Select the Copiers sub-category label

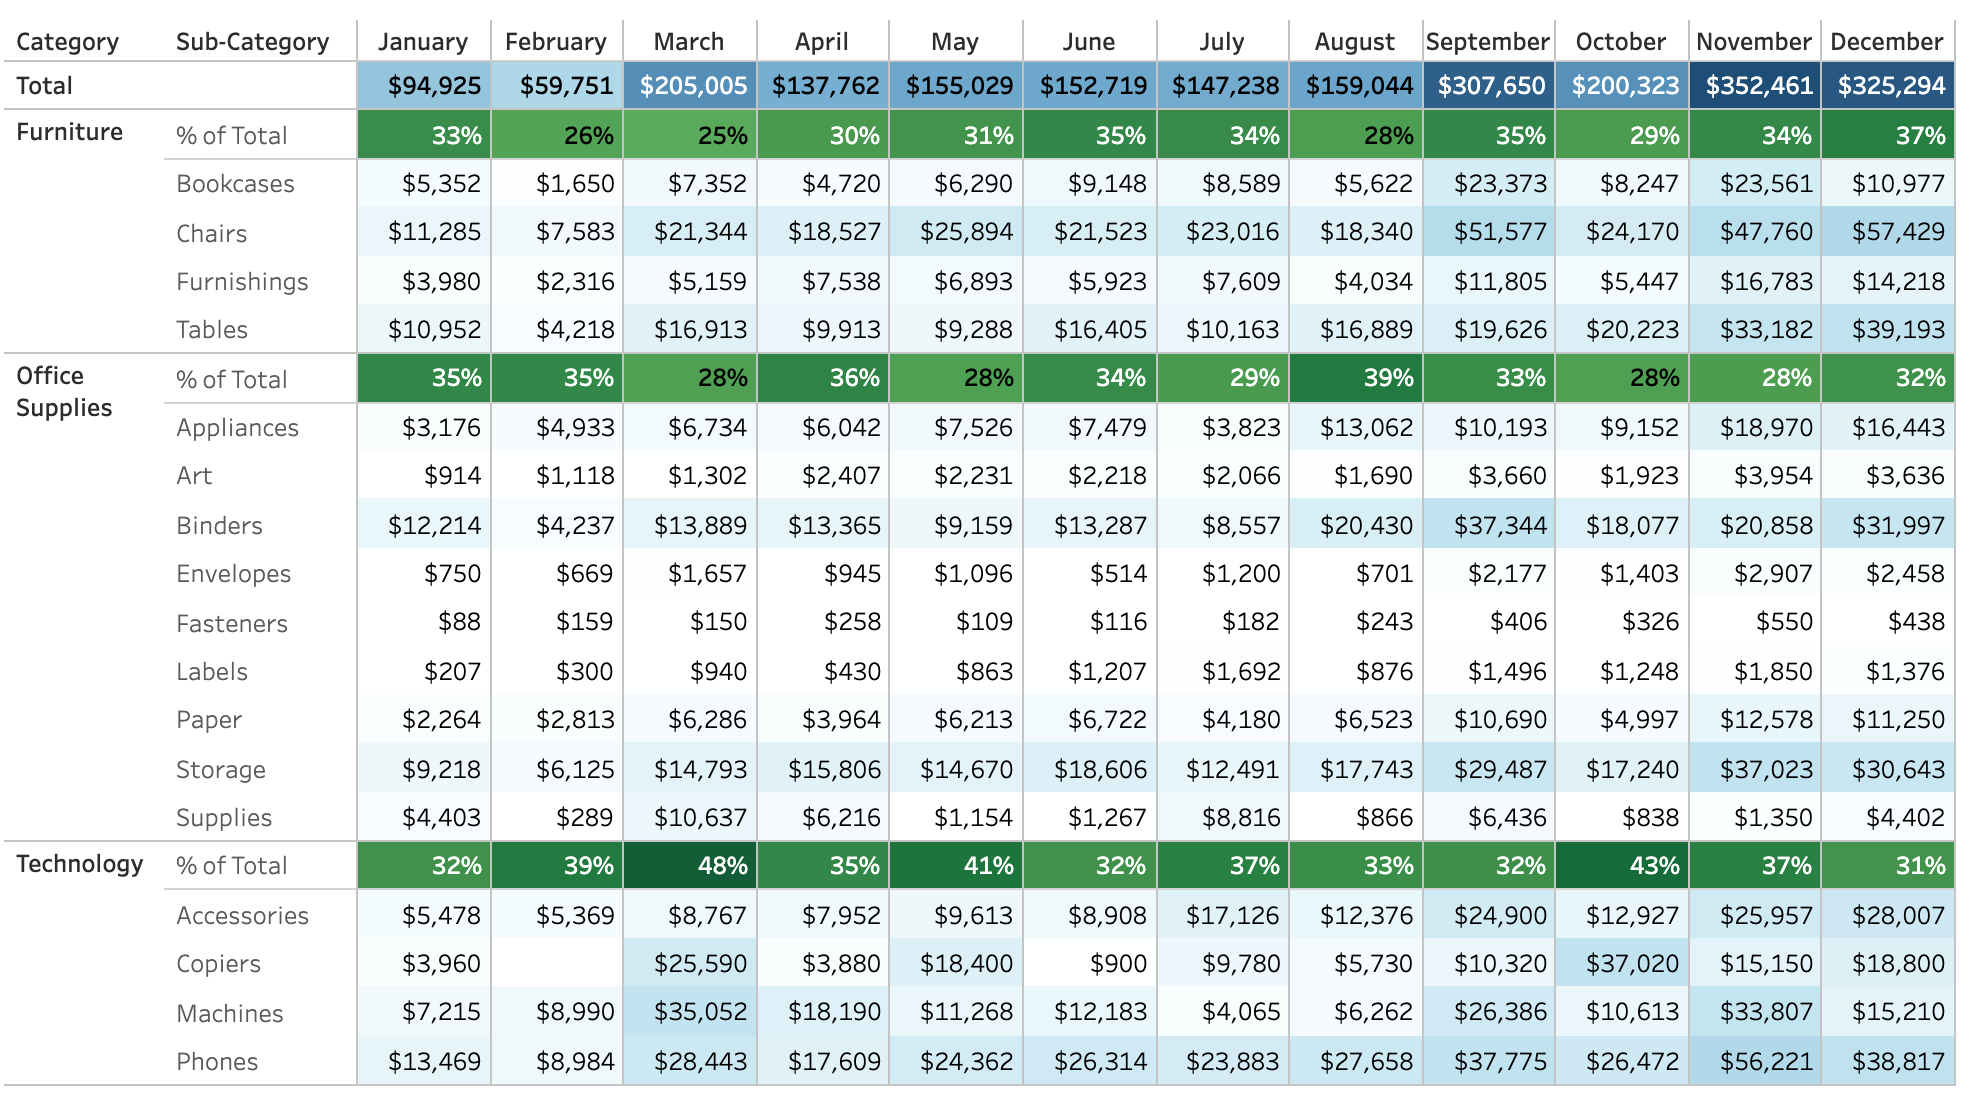click(x=218, y=964)
